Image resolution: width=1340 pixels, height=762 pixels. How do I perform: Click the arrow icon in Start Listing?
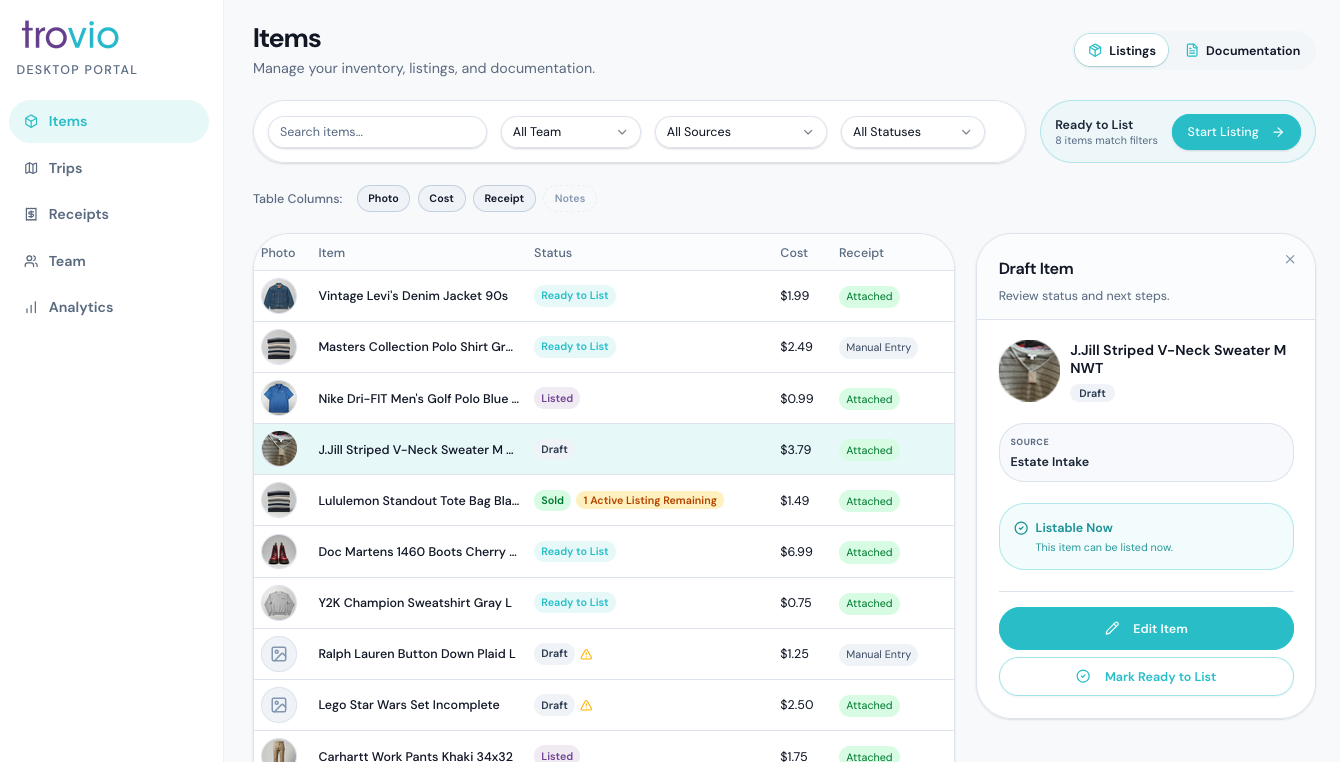coord(1278,132)
